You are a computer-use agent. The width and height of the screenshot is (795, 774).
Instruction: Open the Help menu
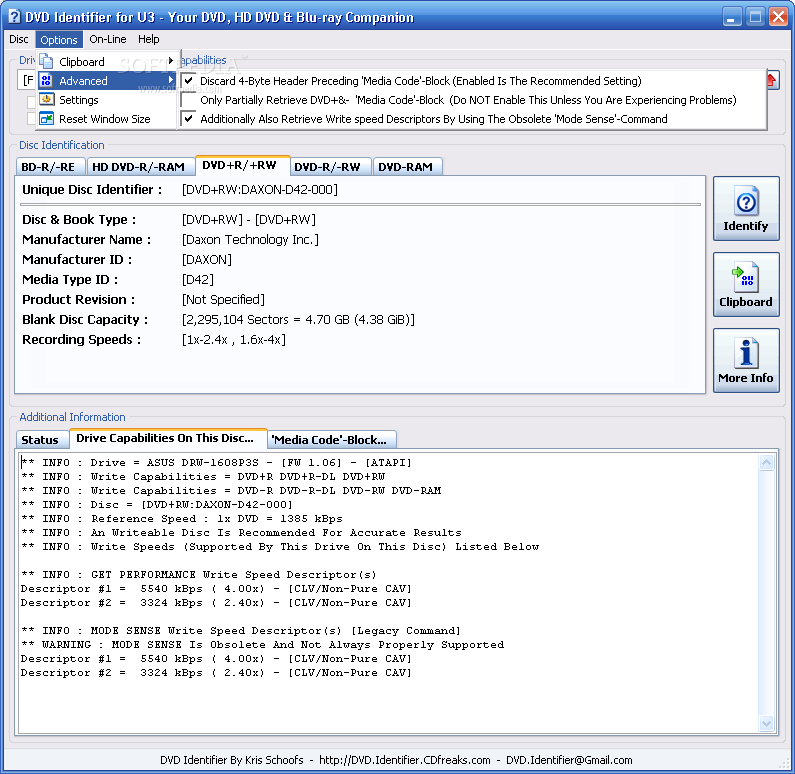[149, 39]
